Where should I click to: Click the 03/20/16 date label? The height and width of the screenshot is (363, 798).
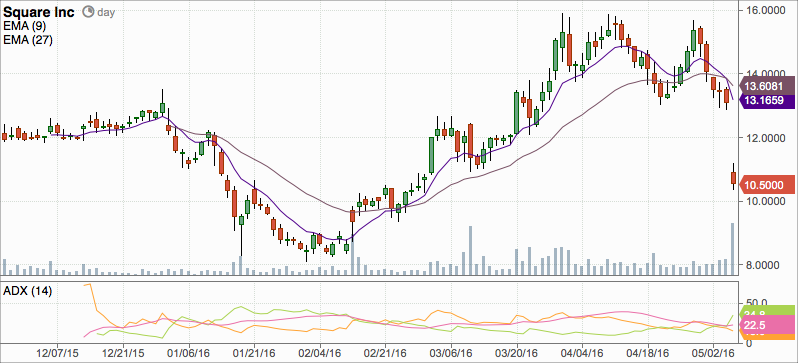pos(517,352)
